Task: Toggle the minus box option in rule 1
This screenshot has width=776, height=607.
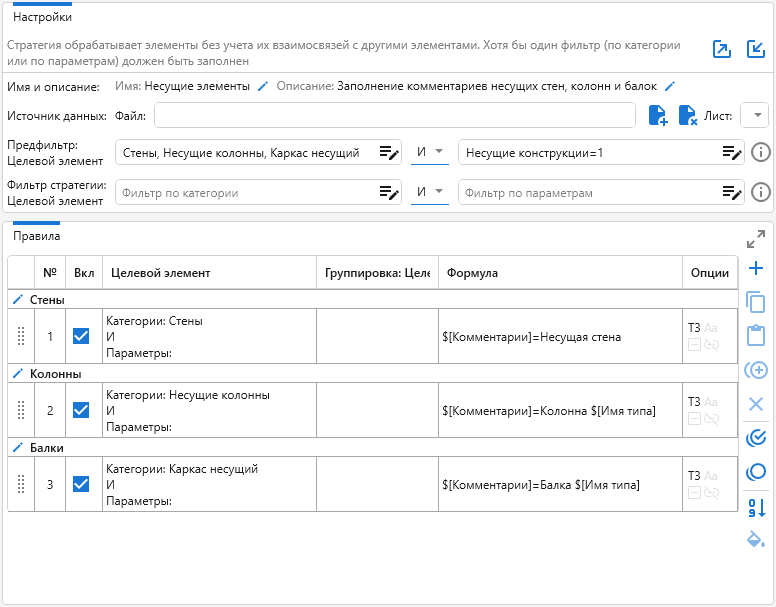Action: (x=694, y=345)
